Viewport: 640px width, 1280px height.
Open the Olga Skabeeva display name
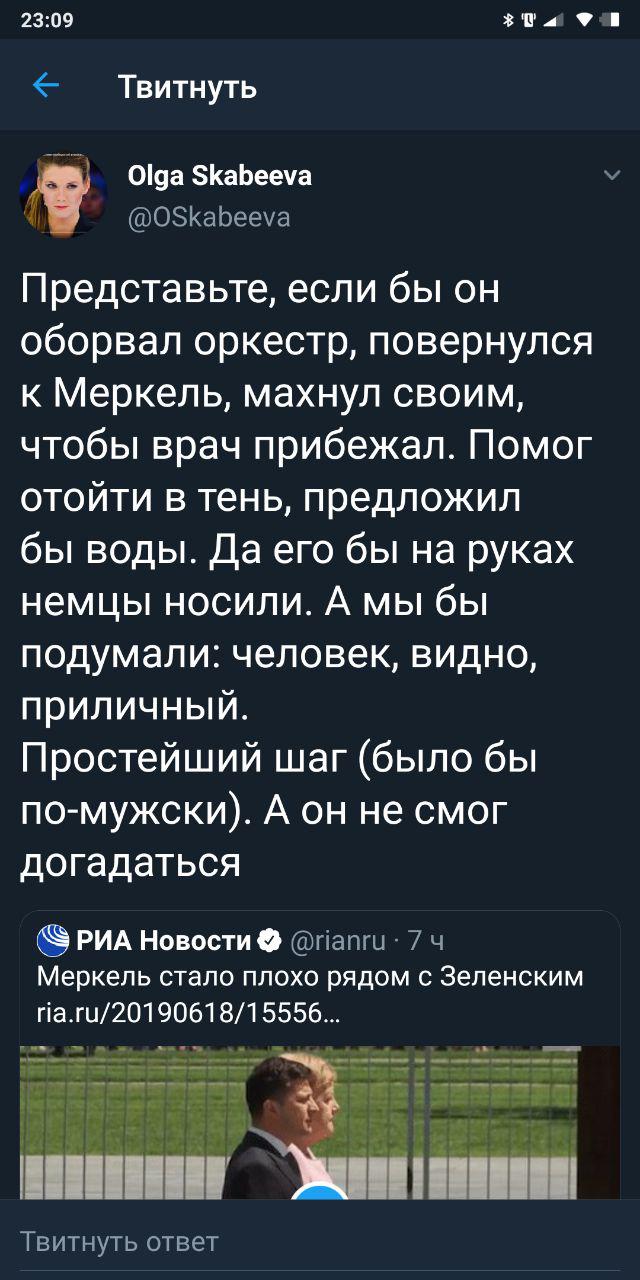point(220,176)
